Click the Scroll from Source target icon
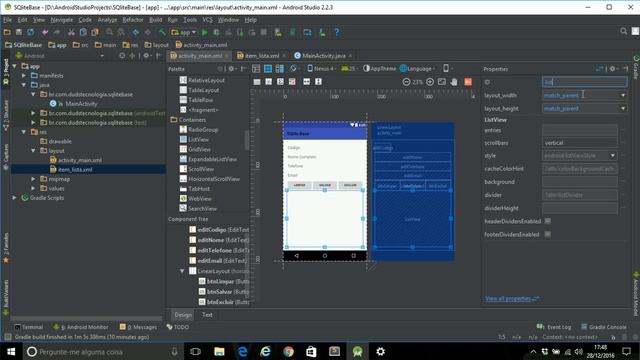Image resolution: width=640 pixels, height=360 pixels. click(x=122, y=56)
